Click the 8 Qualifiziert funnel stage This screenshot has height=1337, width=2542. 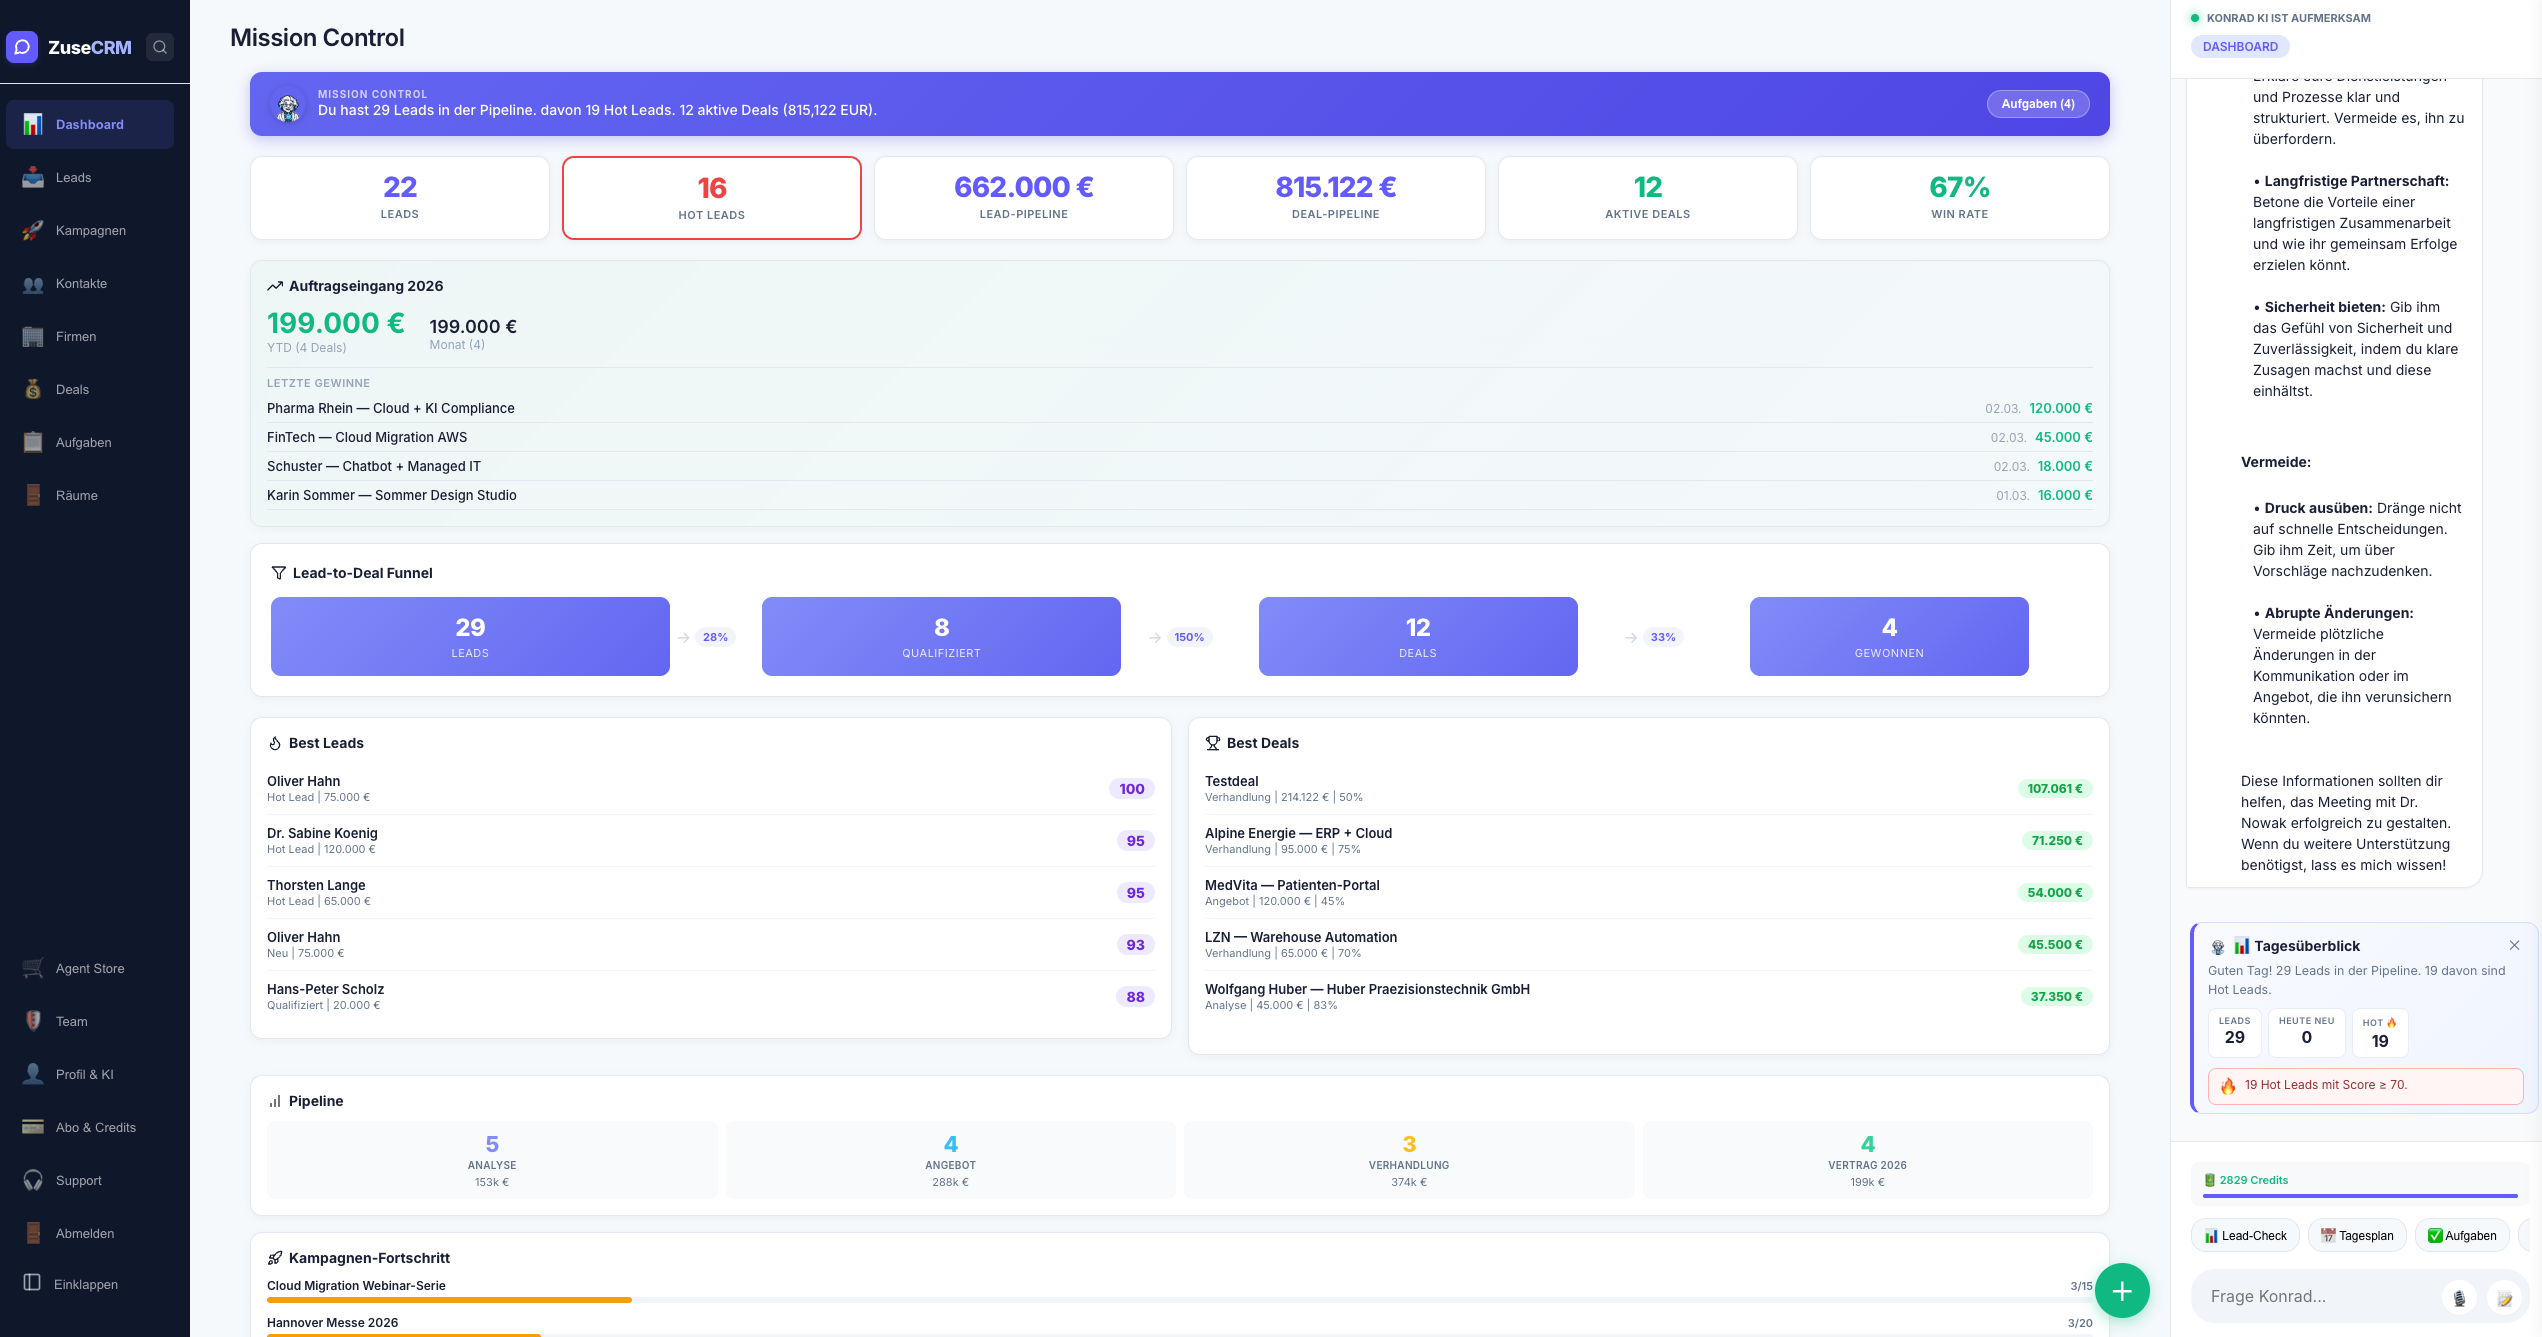tap(941, 636)
